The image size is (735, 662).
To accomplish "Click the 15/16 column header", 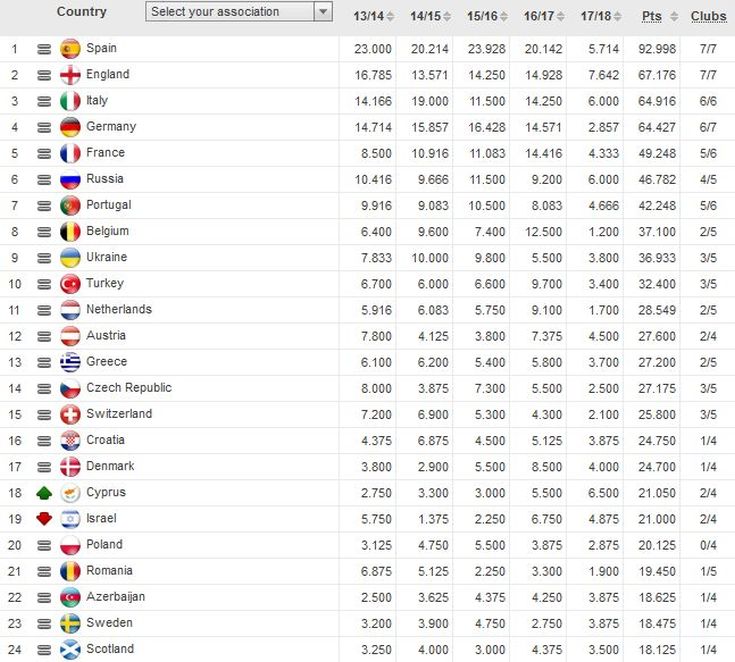I will point(487,17).
